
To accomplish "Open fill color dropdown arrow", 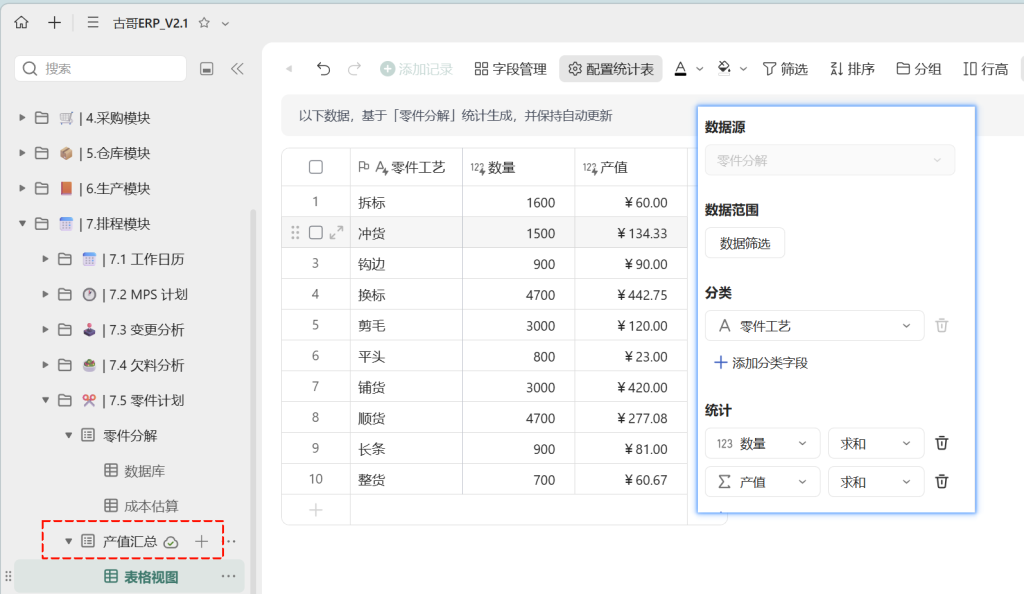I will [743, 69].
